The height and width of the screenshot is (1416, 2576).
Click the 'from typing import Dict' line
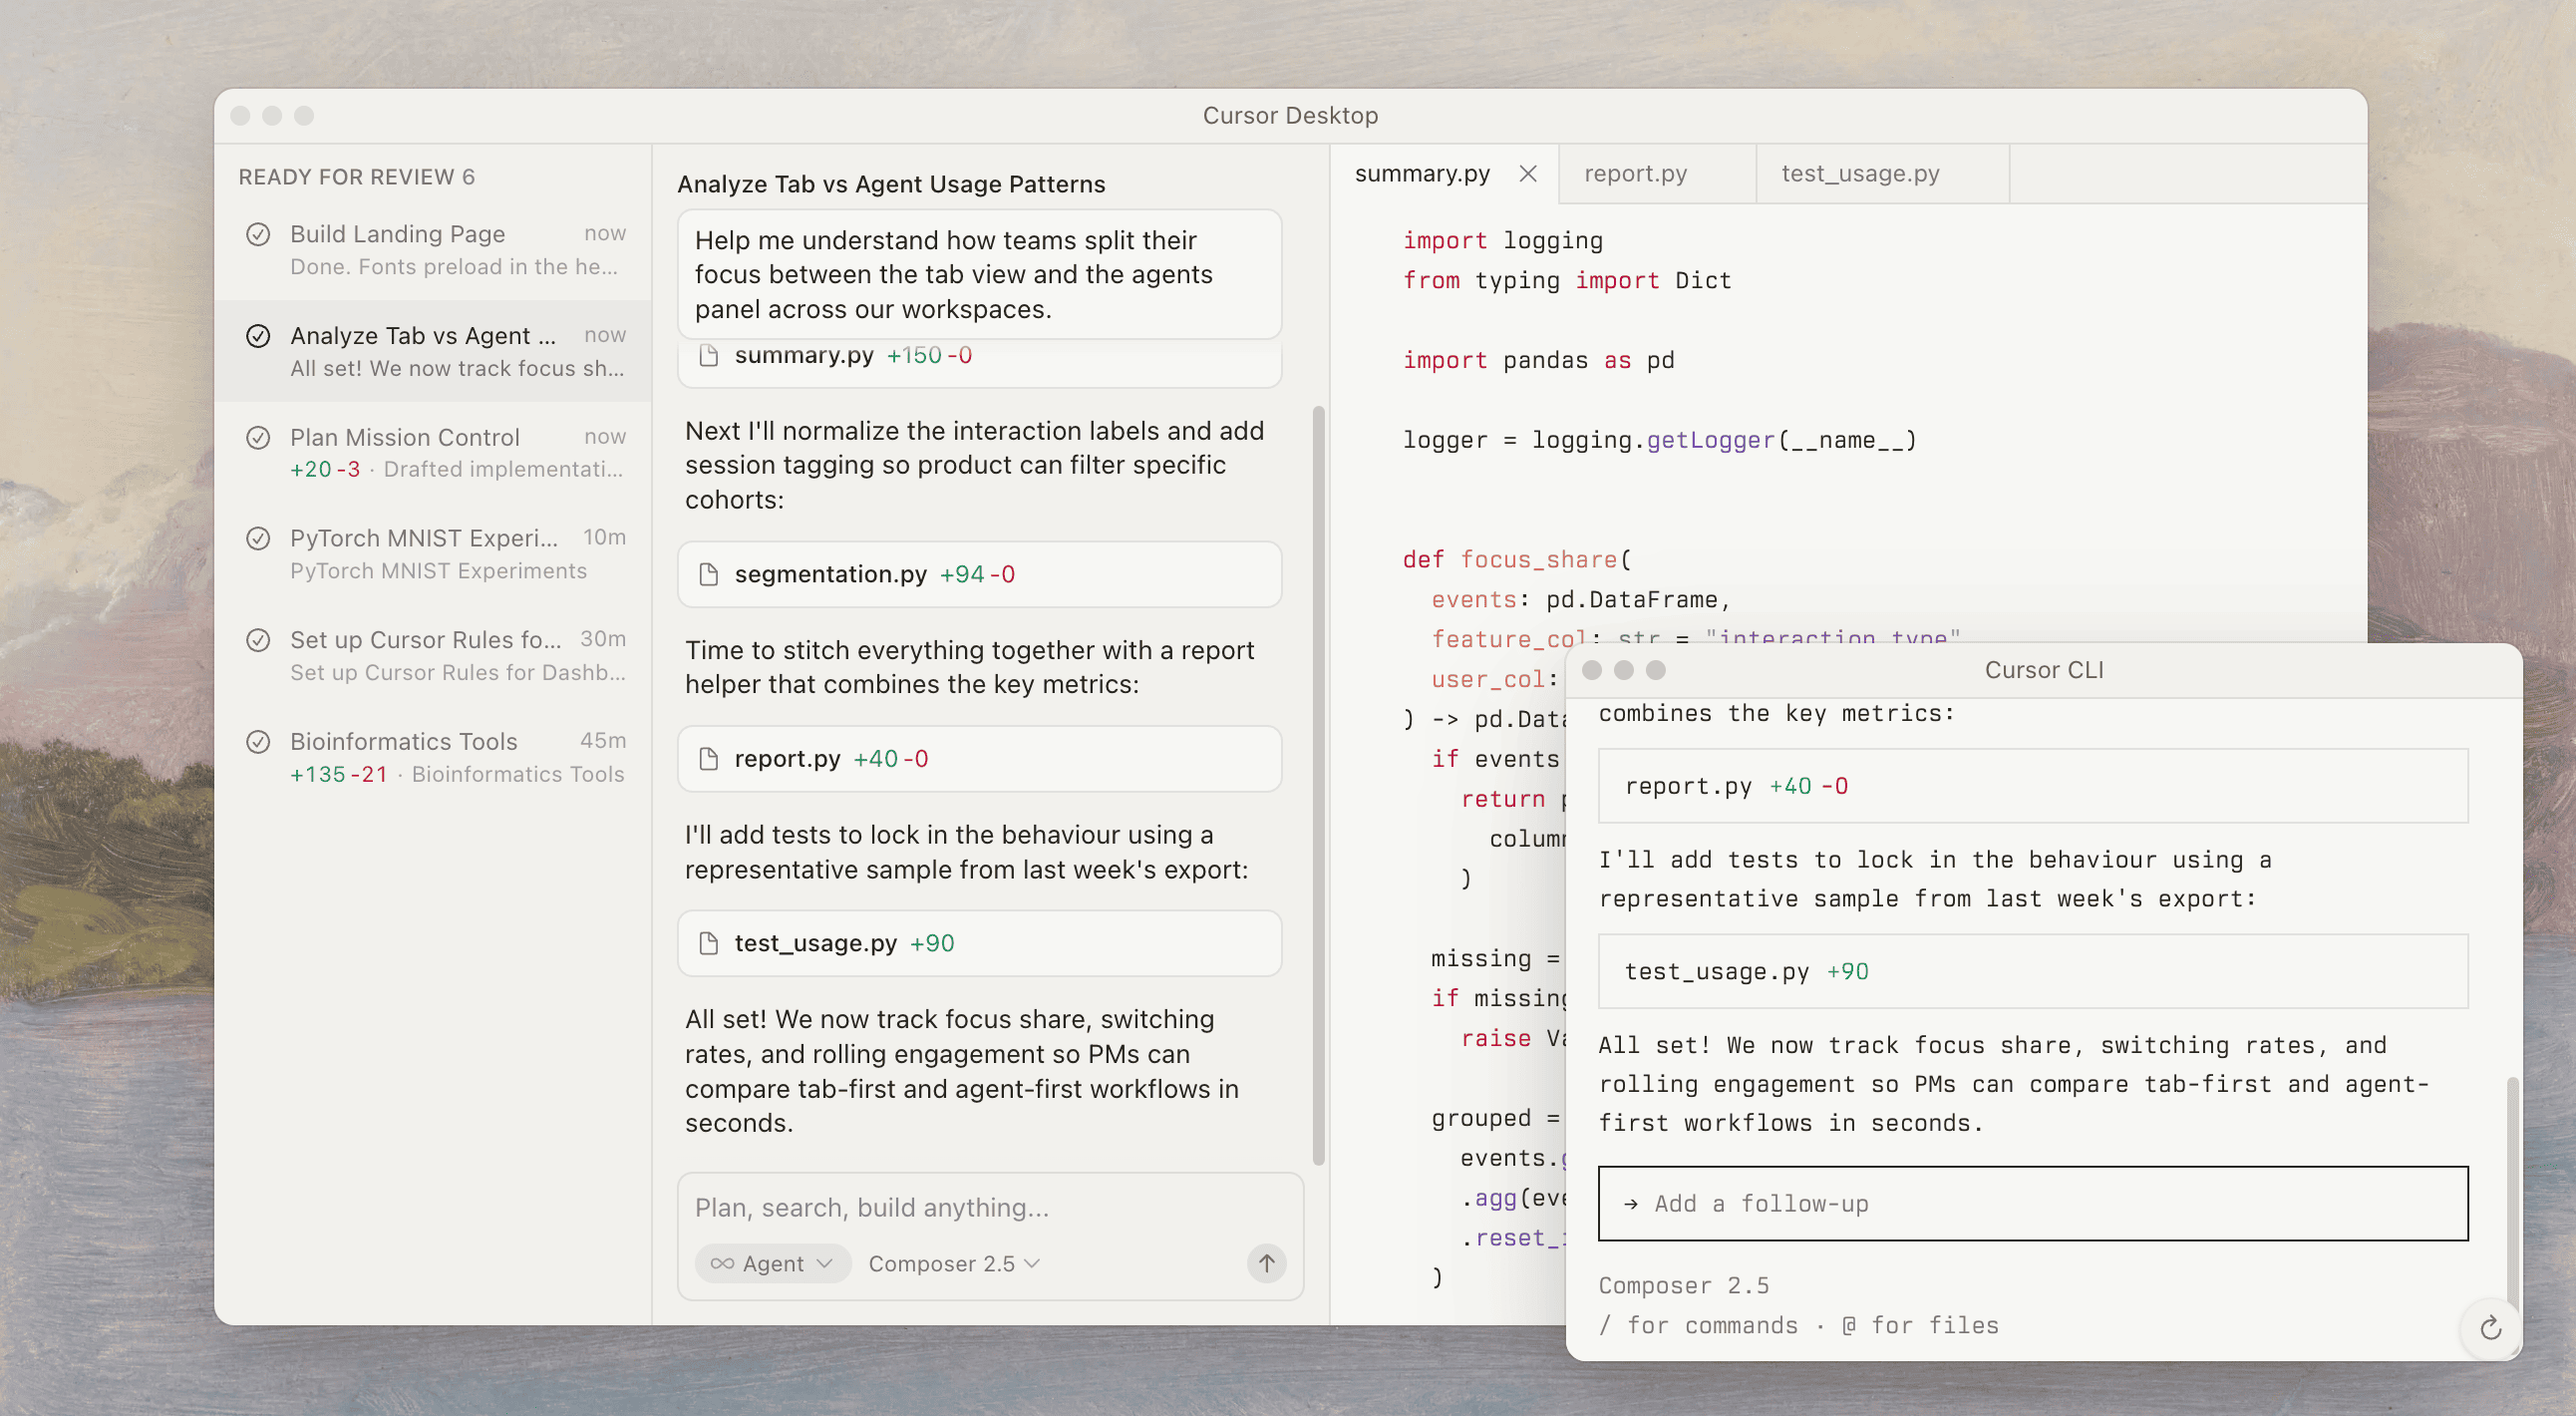click(1566, 280)
